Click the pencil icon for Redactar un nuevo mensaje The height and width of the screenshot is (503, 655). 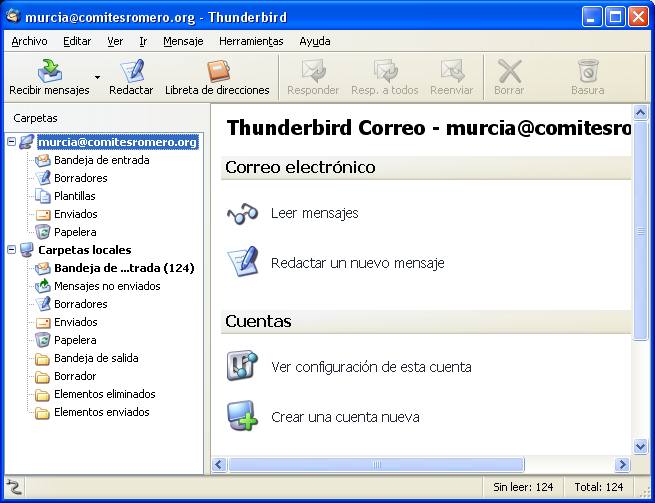point(242,263)
